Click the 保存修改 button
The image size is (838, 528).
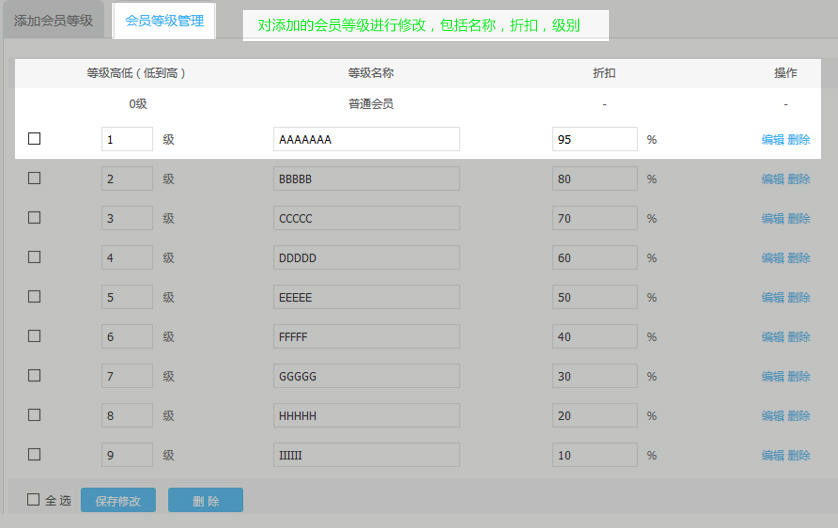[x=118, y=501]
